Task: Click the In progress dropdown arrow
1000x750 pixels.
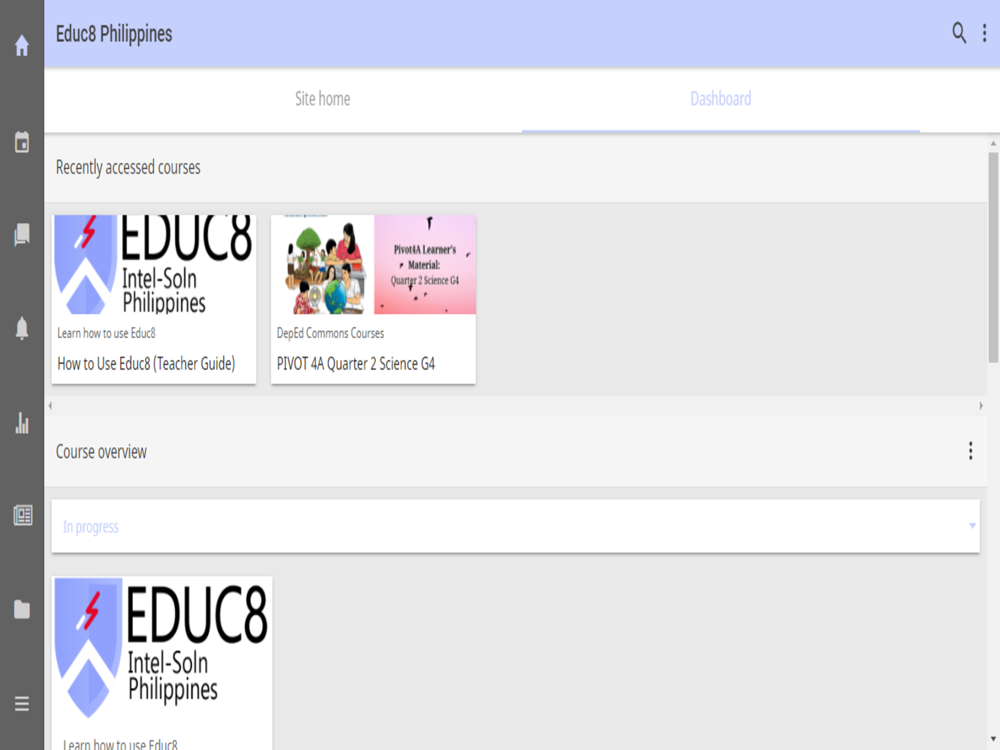Action: (972, 526)
